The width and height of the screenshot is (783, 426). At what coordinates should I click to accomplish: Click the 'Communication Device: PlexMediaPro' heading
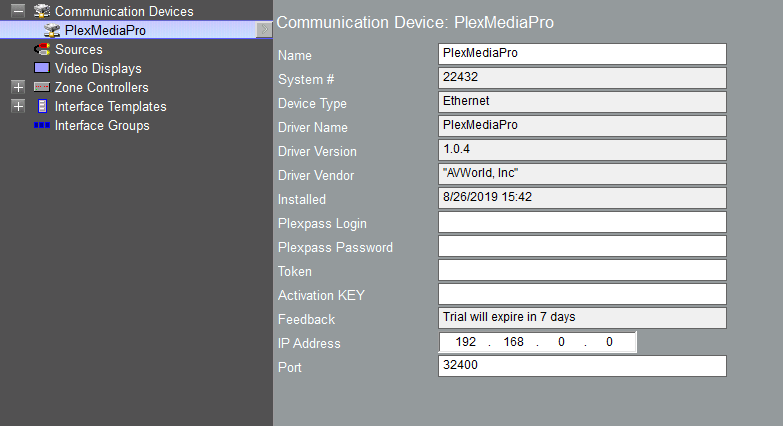pos(415,22)
